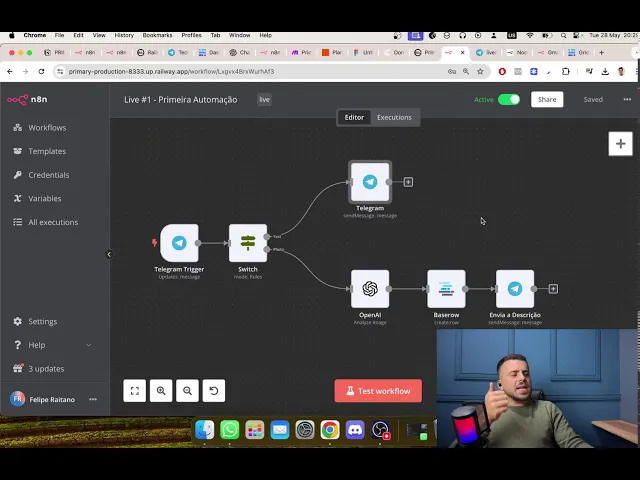Open Launchpad from the dock
The height and width of the screenshot is (480, 640).
point(255,430)
